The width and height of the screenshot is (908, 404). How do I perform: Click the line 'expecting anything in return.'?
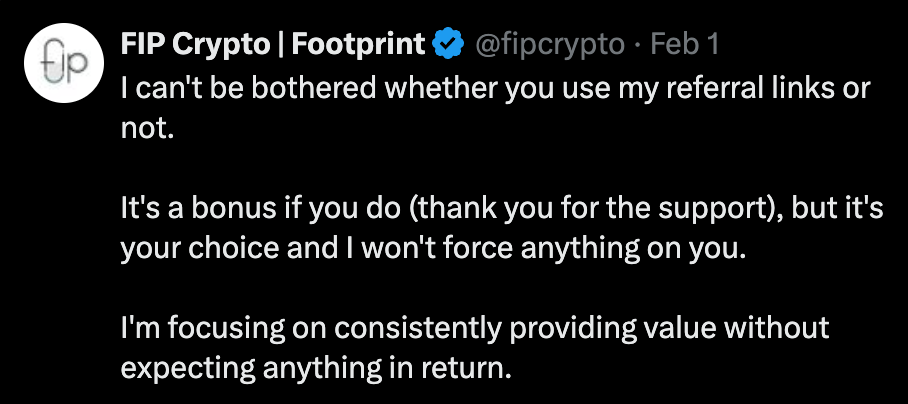[x=316, y=368]
